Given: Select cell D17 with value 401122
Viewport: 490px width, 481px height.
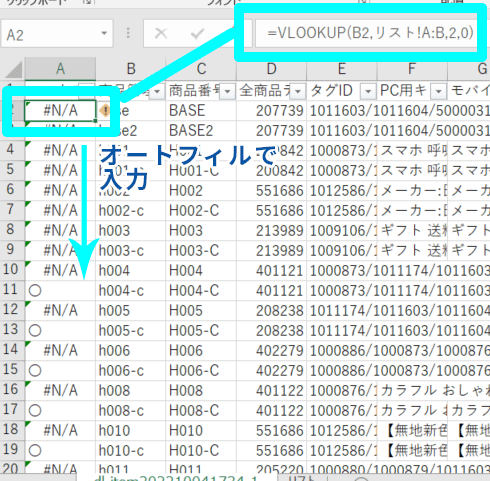Looking at the screenshot, I should pyautogui.click(x=271, y=411).
